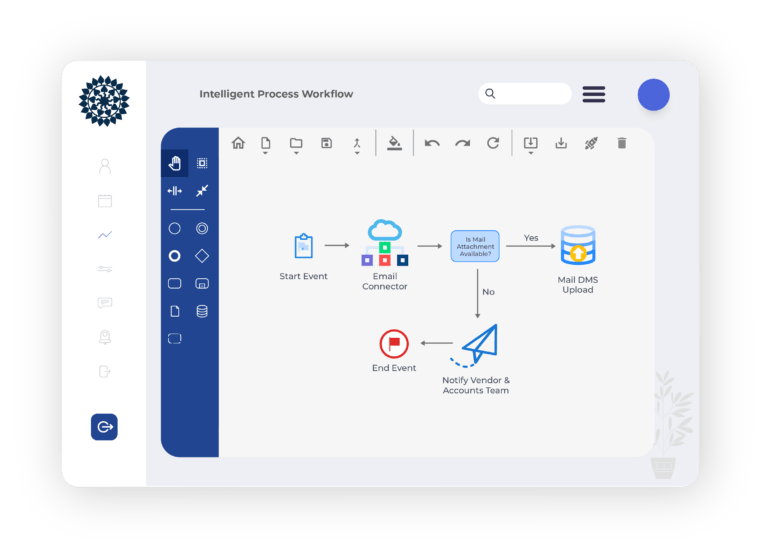
Task: Click the new document icon in toolbar
Action: [265, 143]
